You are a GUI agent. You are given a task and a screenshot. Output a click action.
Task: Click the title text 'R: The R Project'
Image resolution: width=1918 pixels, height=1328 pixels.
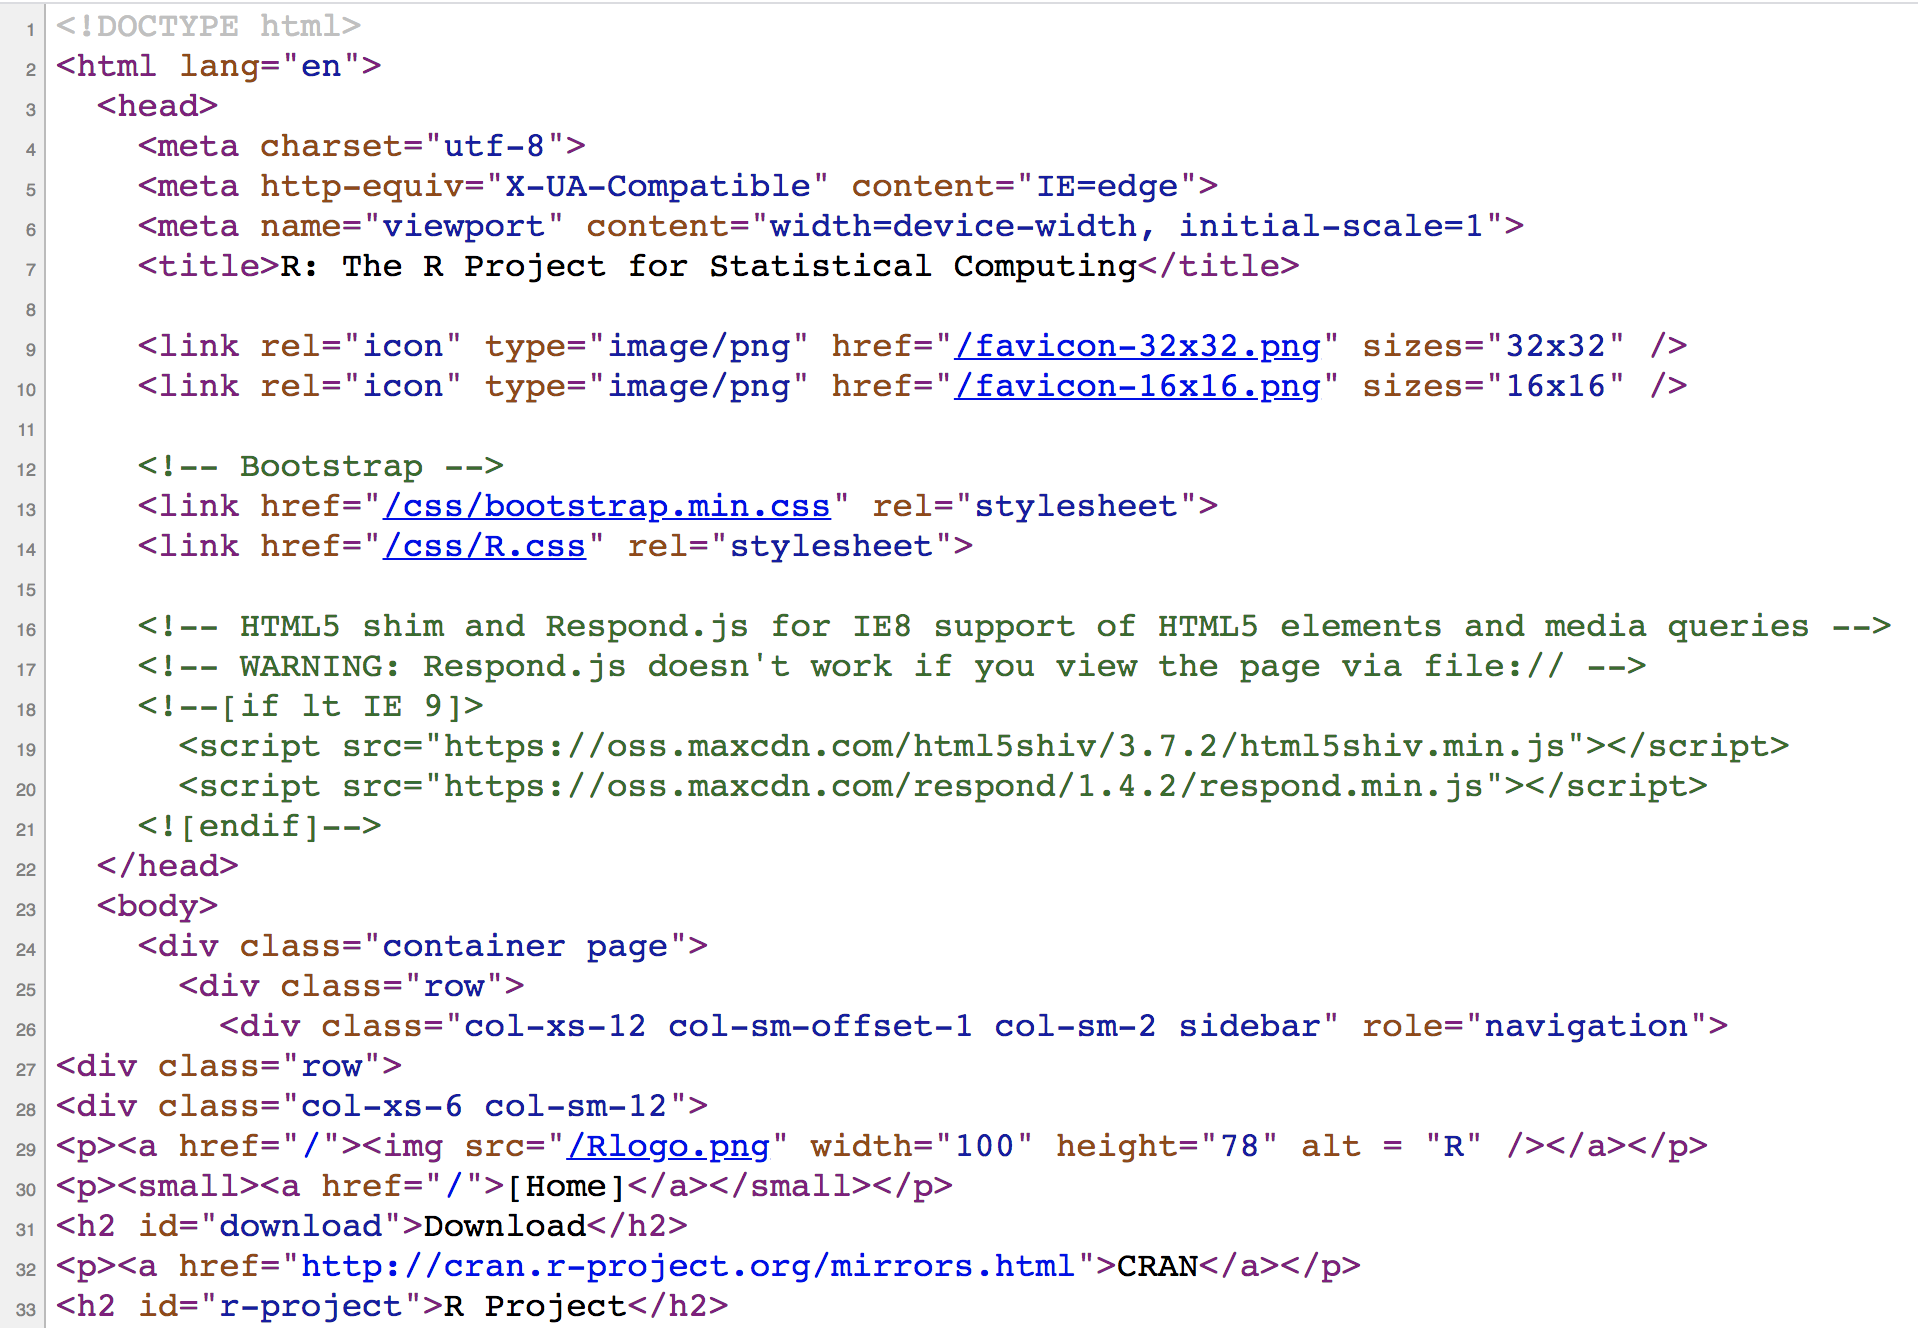click(443, 266)
